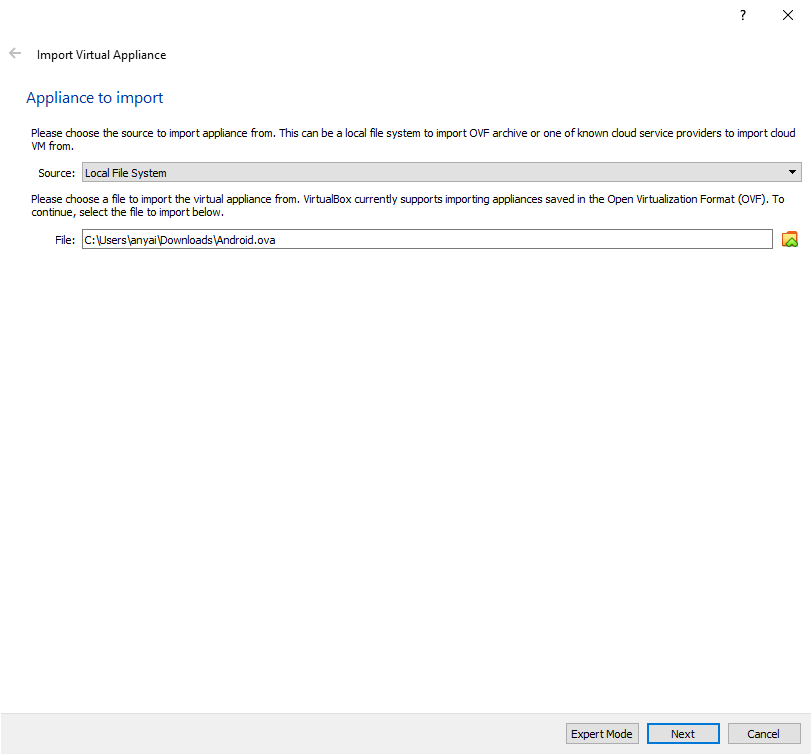Screen dimensions: 812x755
Task: Open help with the question mark icon
Action: pyautogui.click(x=743, y=15)
